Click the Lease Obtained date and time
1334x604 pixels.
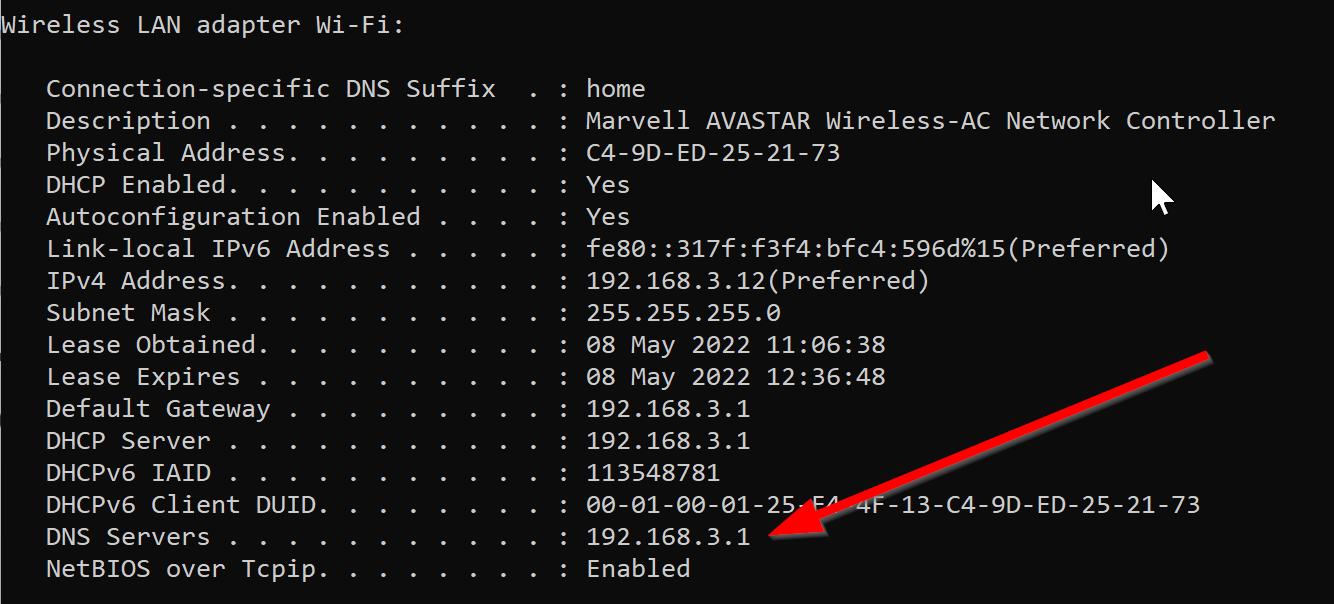click(735, 345)
